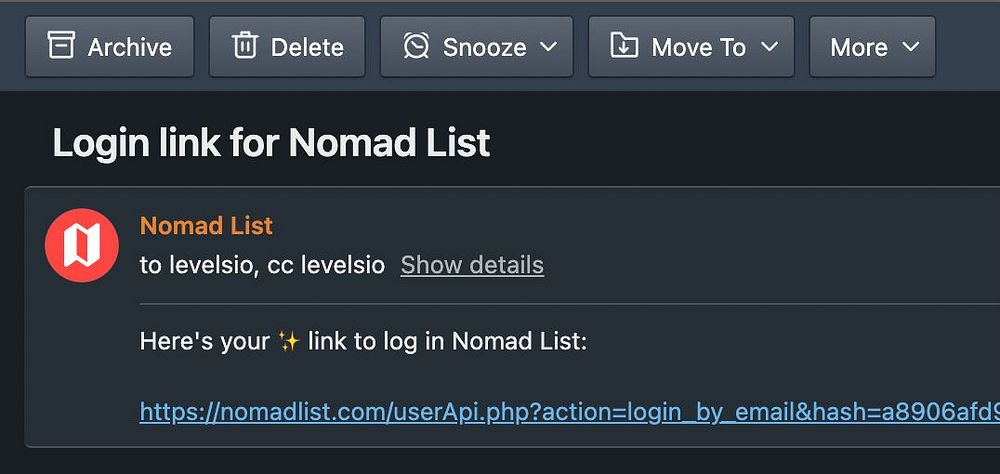The height and width of the screenshot is (474, 1000).
Task: Click the subject "Login link for Nomad List"
Action: click(271, 143)
